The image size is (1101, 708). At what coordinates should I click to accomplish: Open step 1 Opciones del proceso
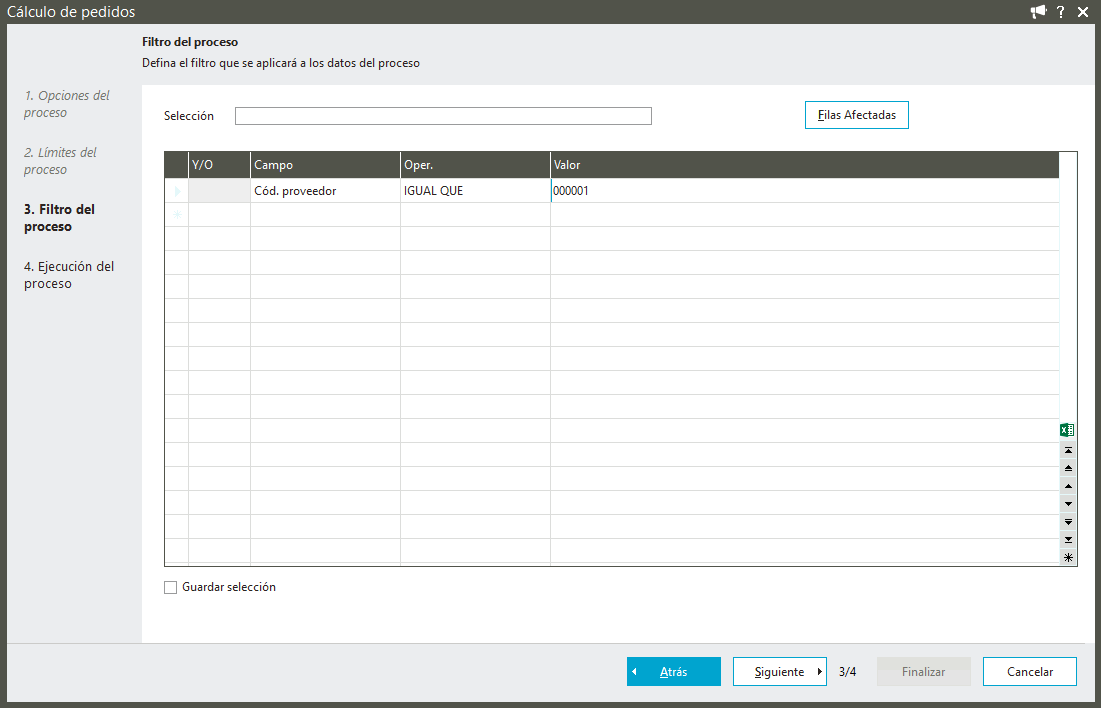click(x=67, y=104)
